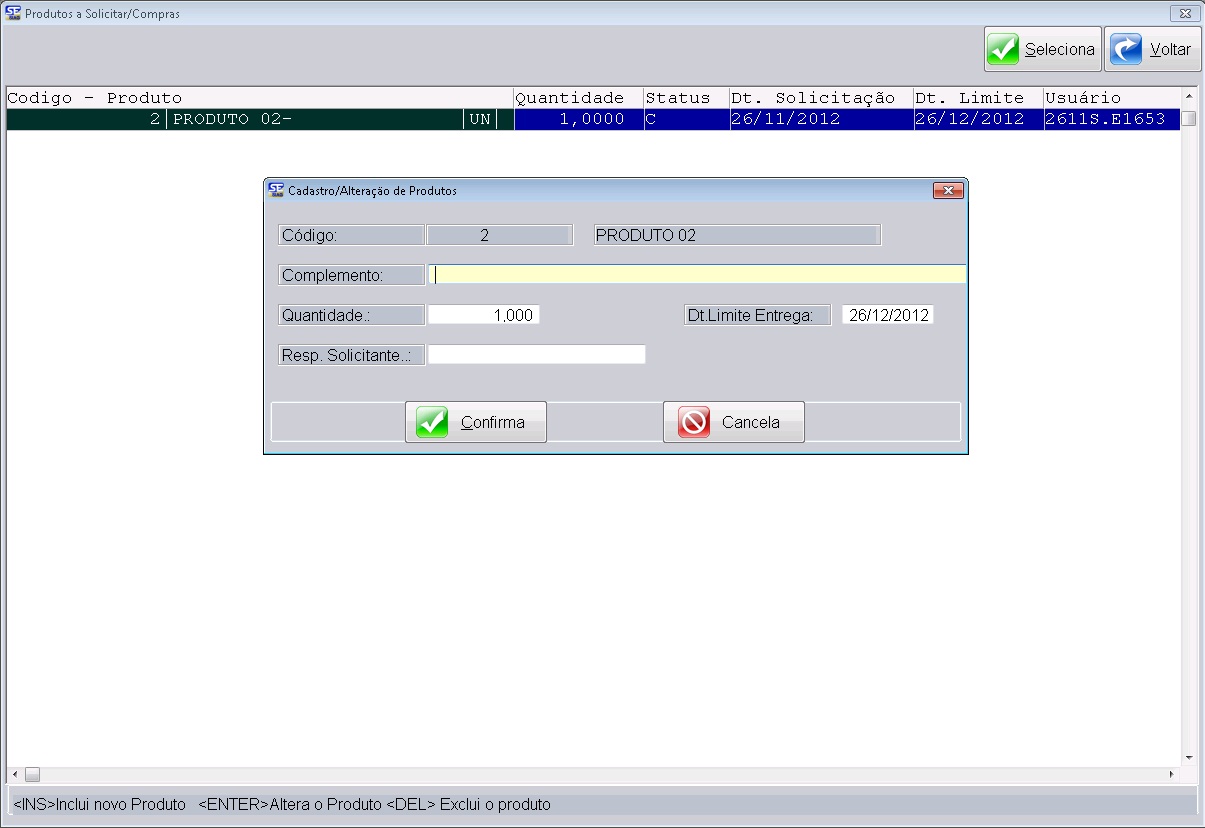Image resolution: width=1205 pixels, height=828 pixels.
Task: Click the green checkmark icon on Seleciona
Action: 1003,50
